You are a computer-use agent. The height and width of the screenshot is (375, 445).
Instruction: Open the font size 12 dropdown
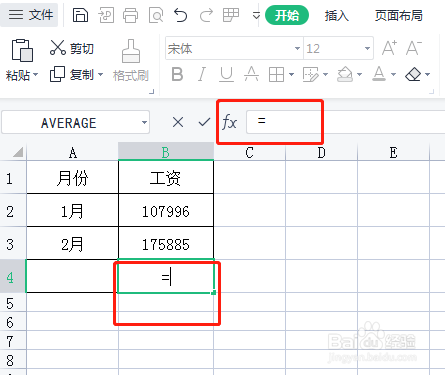click(x=367, y=49)
